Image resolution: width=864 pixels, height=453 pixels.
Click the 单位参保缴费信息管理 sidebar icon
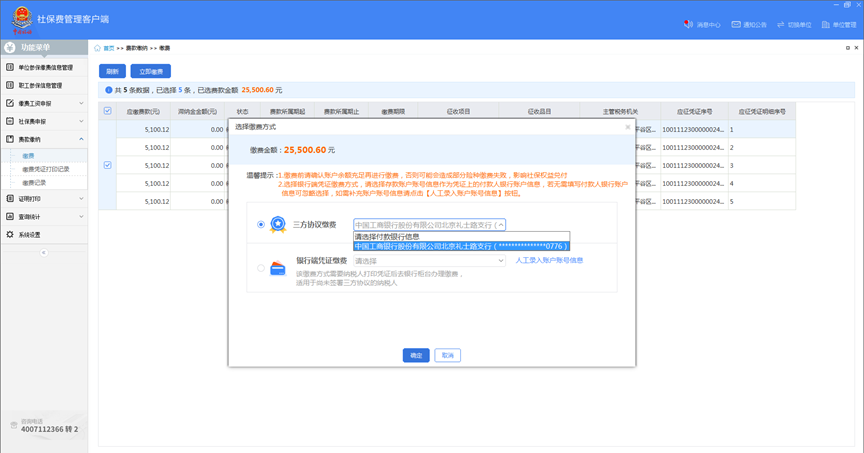point(10,67)
